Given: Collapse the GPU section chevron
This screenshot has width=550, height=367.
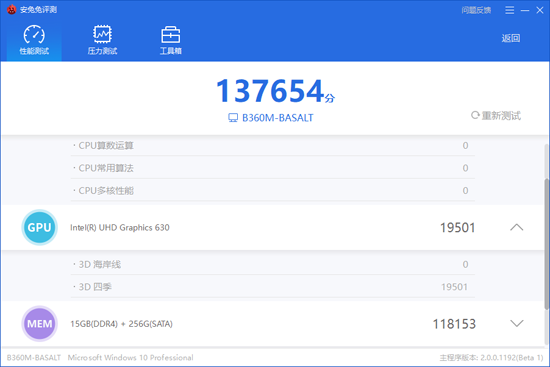Looking at the screenshot, I should click(516, 227).
